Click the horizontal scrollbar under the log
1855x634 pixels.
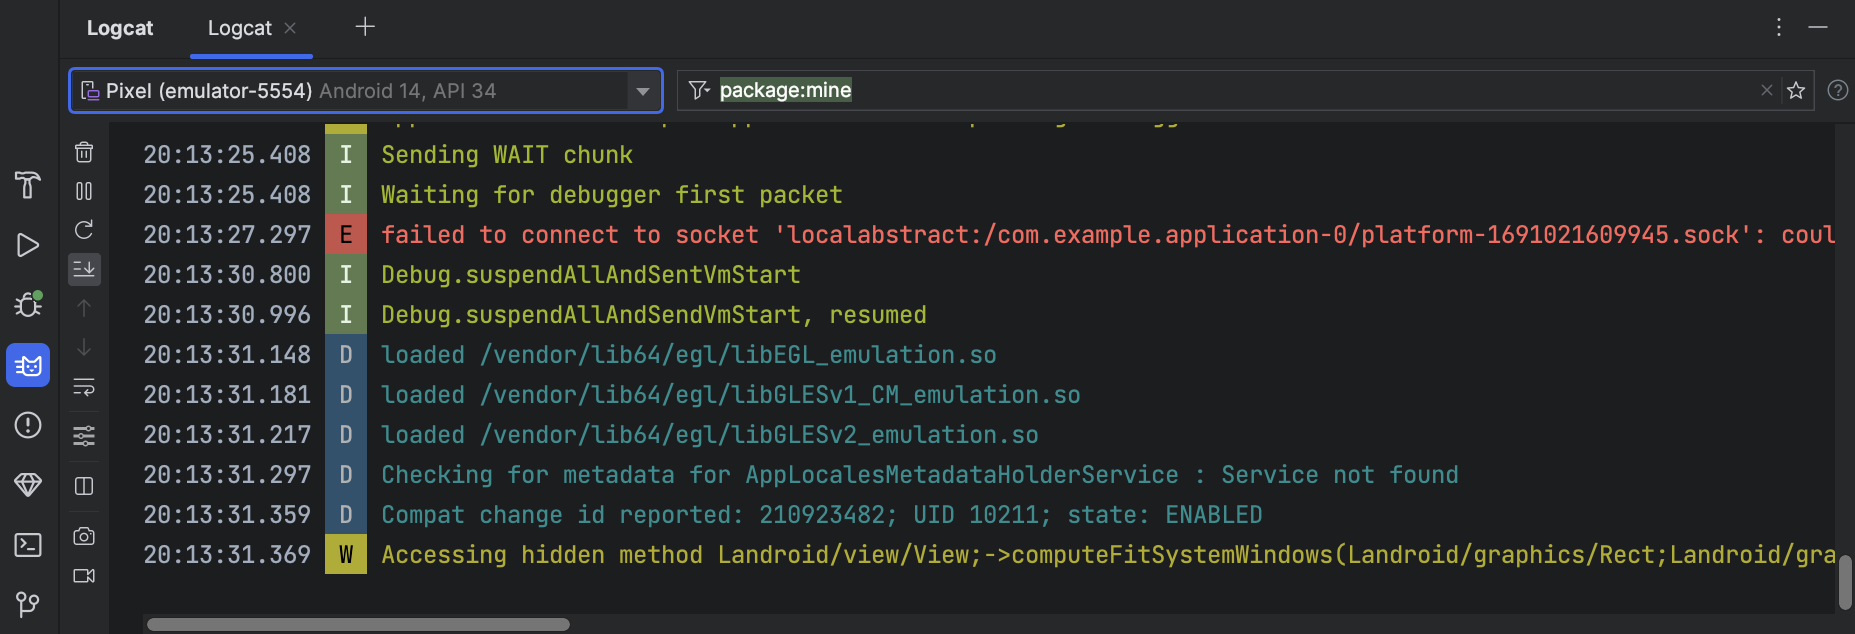pyautogui.click(x=358, y=625)
